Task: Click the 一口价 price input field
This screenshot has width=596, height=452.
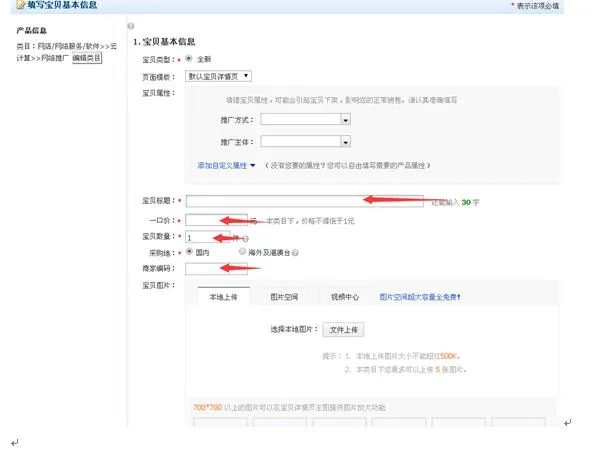Action: [x=216, y=220]
